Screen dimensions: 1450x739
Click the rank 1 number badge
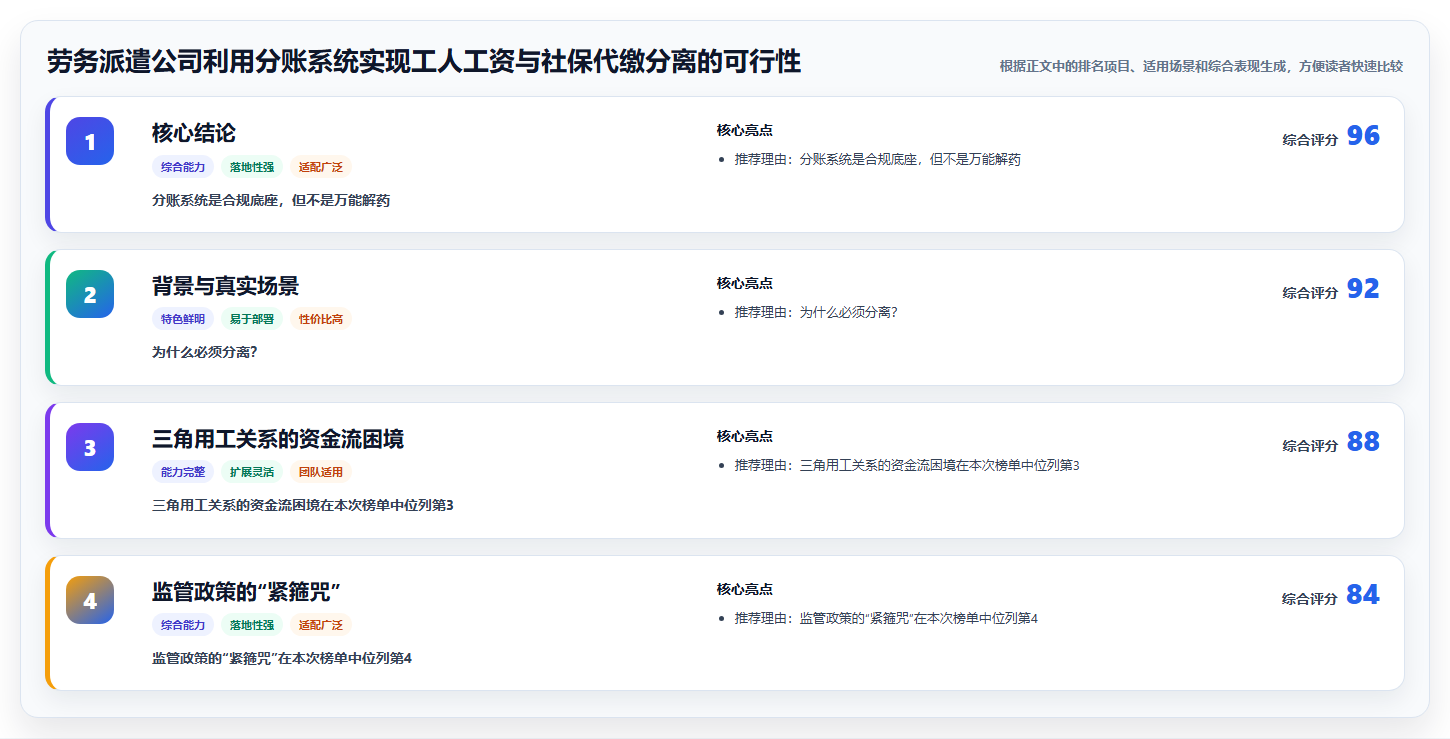[90, 141]
